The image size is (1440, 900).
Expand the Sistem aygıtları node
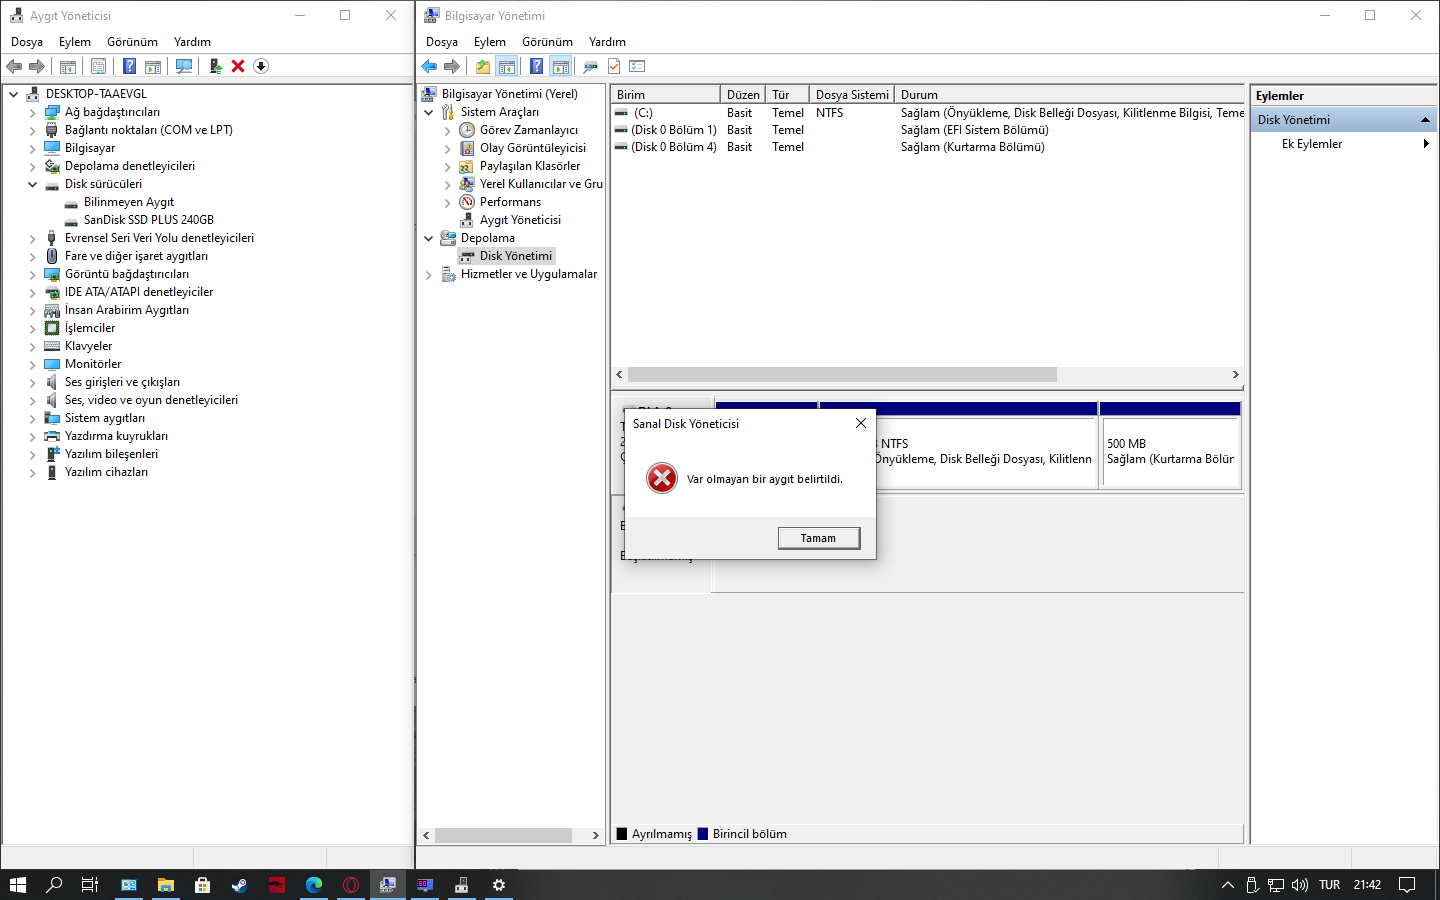[33, 418]
